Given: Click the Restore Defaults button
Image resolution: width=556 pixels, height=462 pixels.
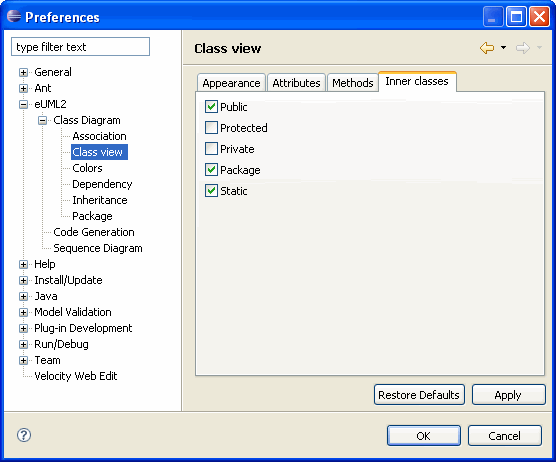Looking at the screenshot, I should click(x=419, y=395).
